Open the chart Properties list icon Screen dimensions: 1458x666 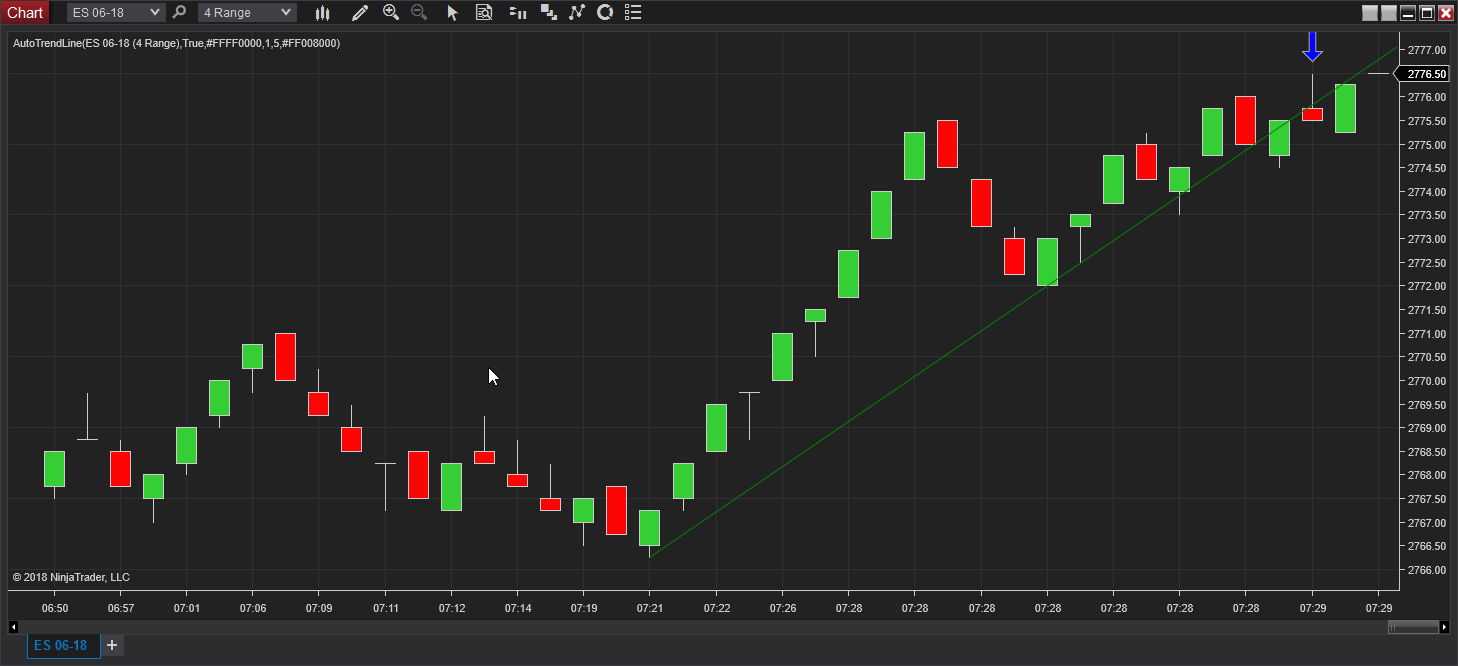632,12
